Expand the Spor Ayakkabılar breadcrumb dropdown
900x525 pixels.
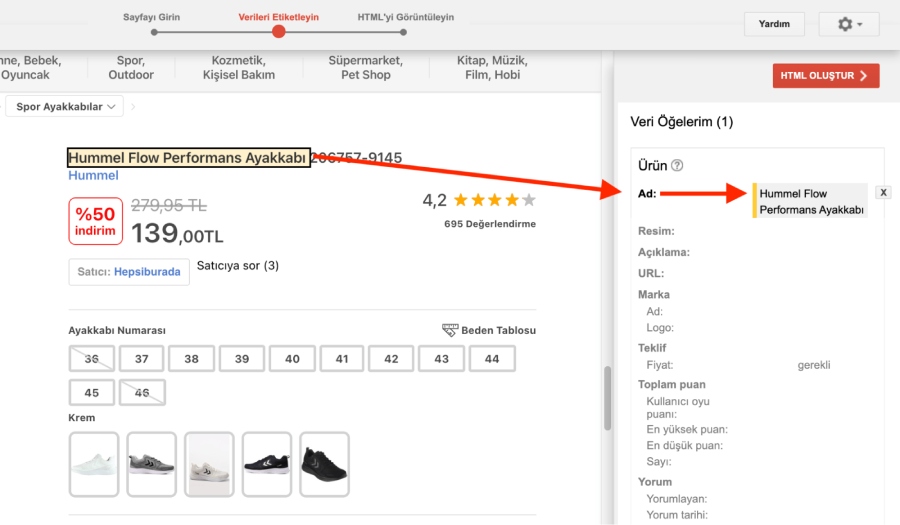pos(65,107)
